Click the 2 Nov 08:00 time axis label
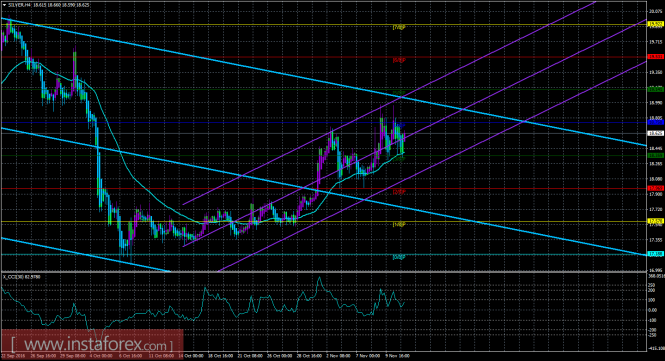This screenshot has width=665, height=361. pyautogui.click(x=338, y=356)
